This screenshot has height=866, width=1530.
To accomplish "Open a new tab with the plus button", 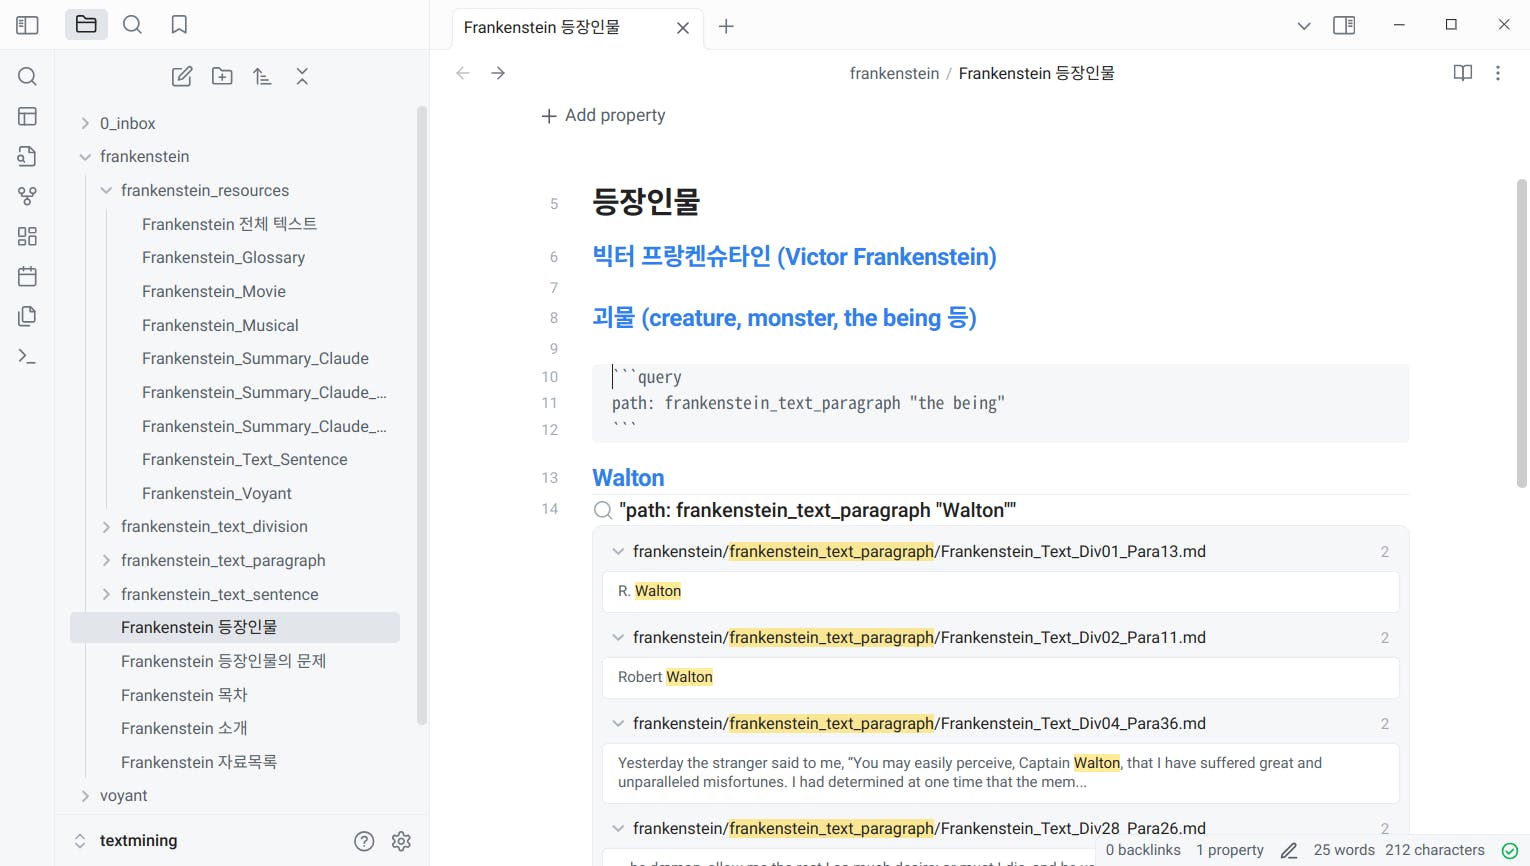I will (726, 27).
